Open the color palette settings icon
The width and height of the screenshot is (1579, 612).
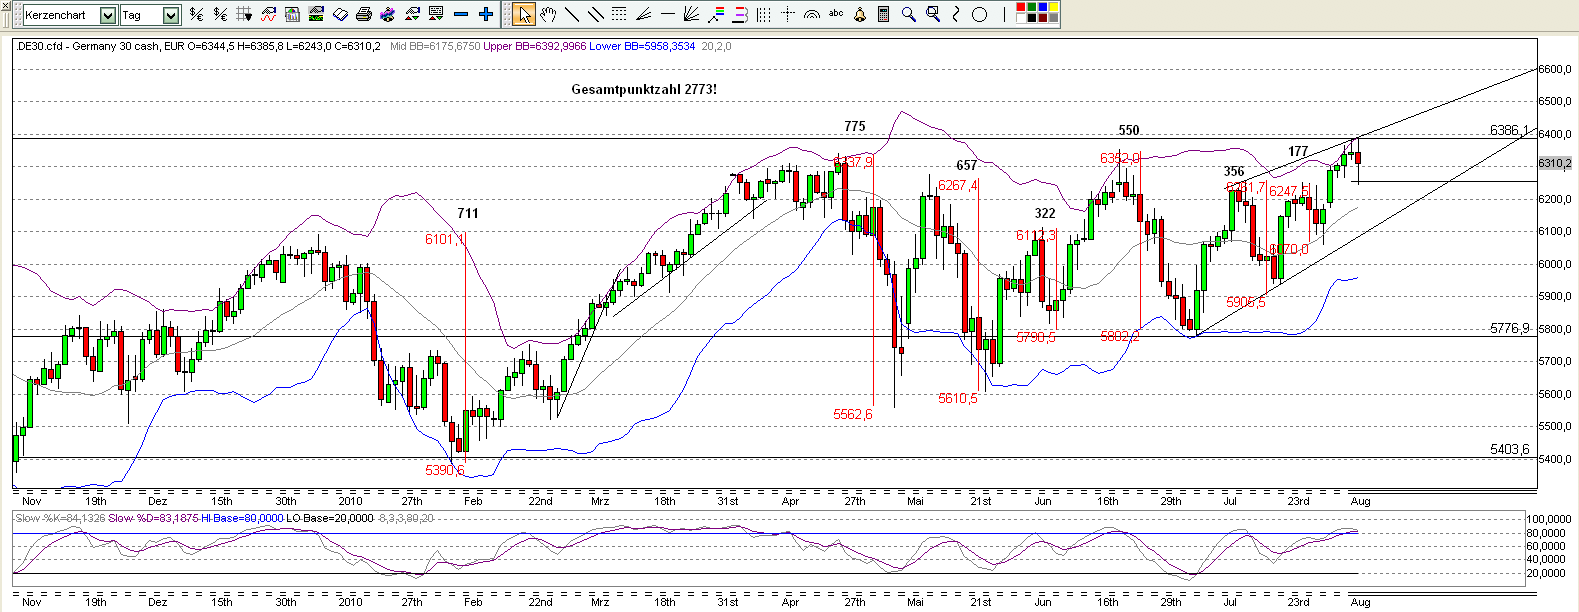click(x=388, y=14)
